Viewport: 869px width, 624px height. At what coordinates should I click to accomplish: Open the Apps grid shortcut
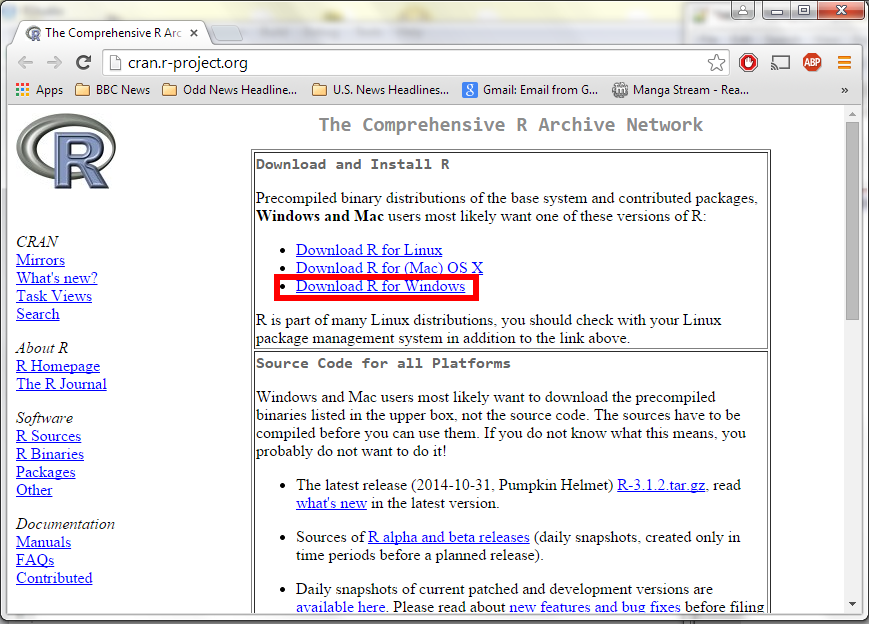pos(39,90)
